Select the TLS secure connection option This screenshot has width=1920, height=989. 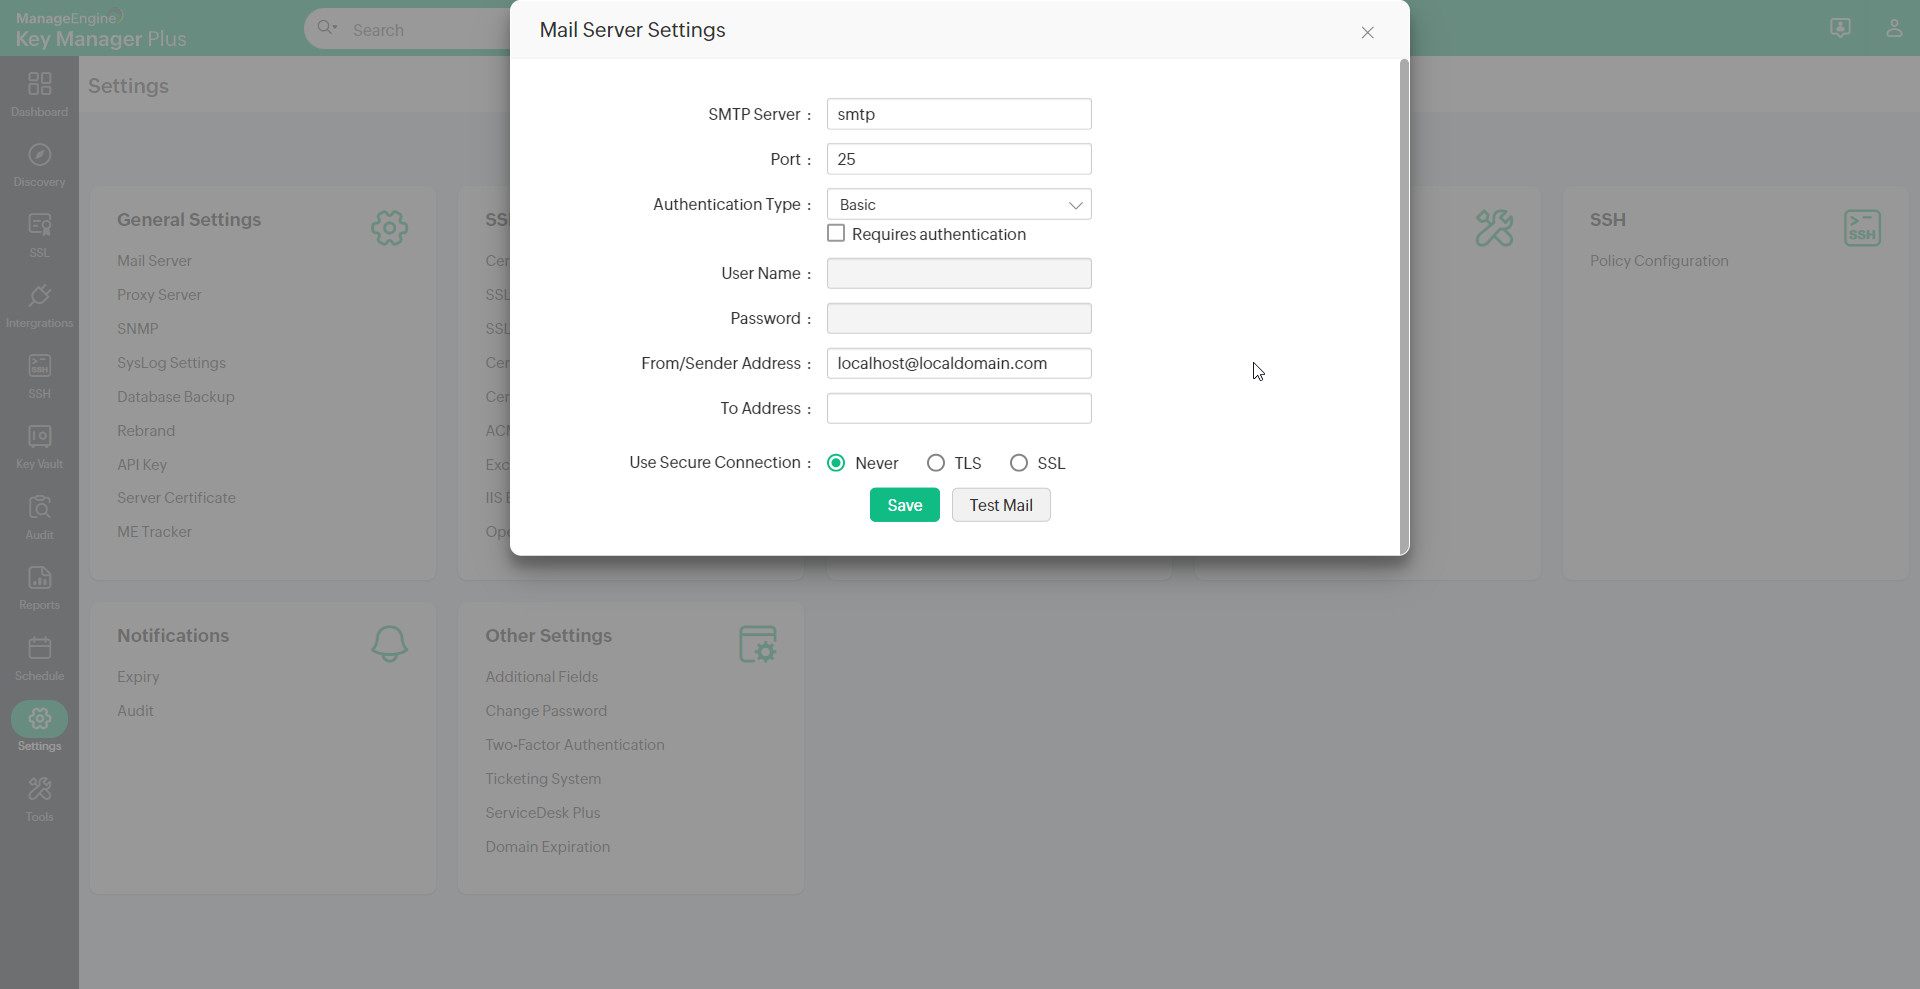(936, 463)
